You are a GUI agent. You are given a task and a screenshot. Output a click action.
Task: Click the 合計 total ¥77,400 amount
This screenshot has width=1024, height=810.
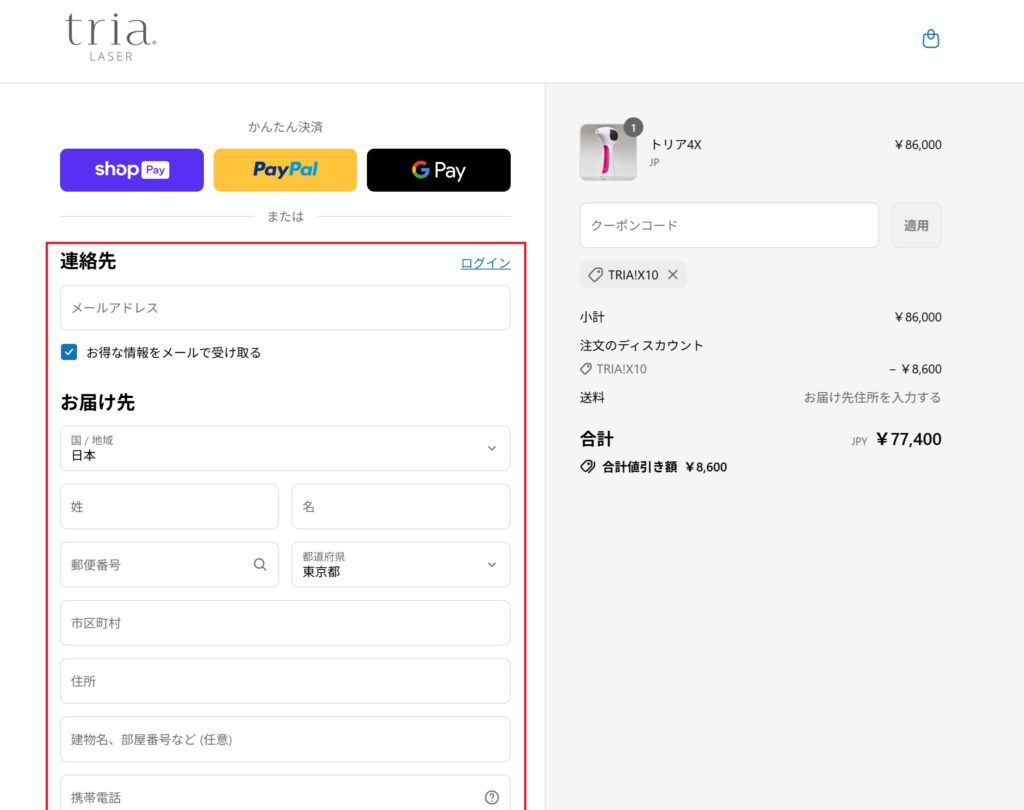point(908,439)
